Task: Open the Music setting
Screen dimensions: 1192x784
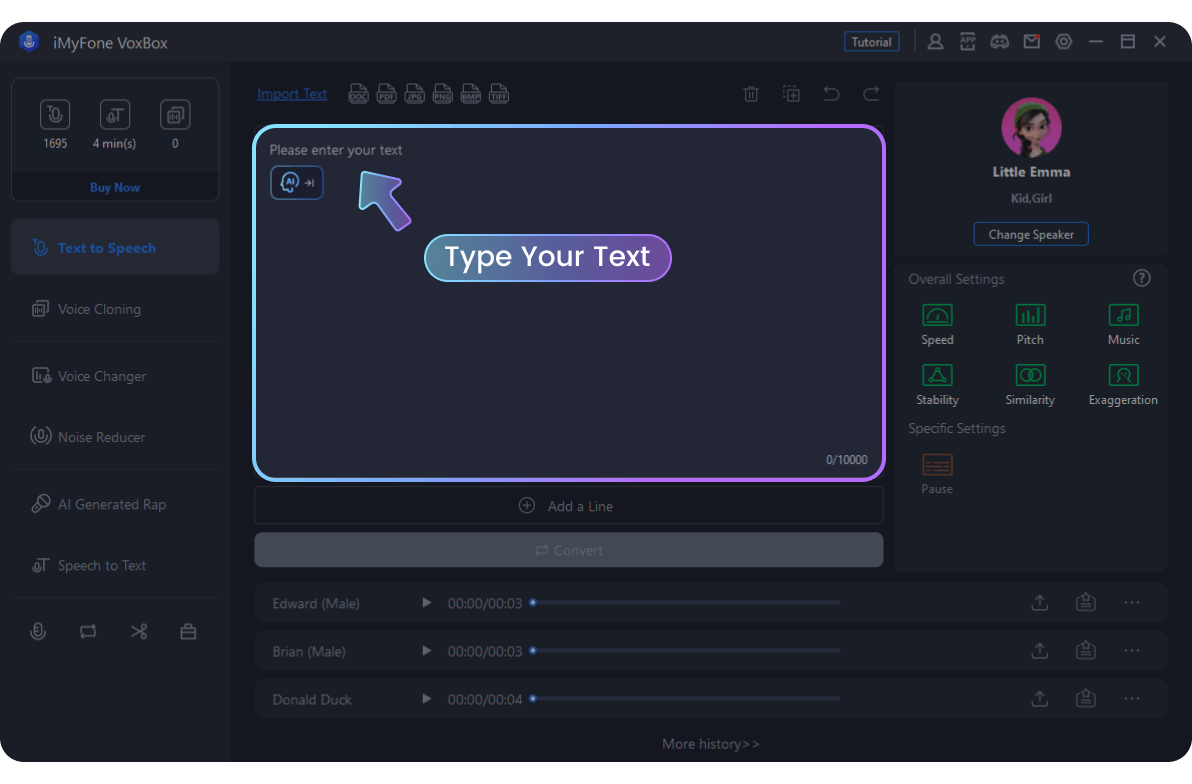Action: pos(1123,316)
